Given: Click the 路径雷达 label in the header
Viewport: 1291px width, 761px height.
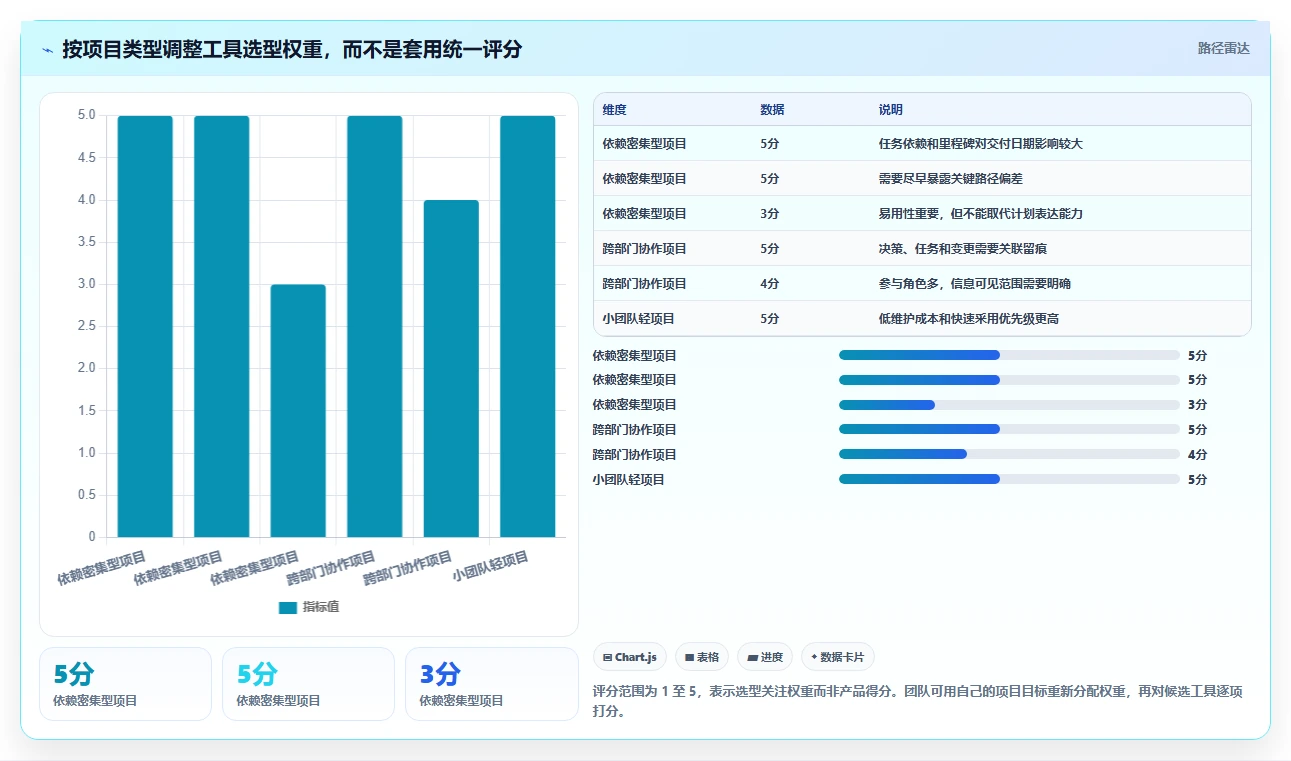Looking at the screenshot, I should (1224, 48).
